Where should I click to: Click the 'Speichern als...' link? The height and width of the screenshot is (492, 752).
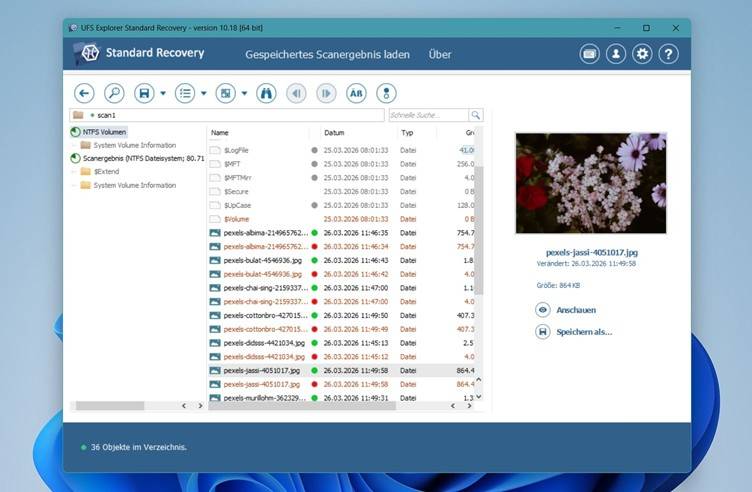584,331
